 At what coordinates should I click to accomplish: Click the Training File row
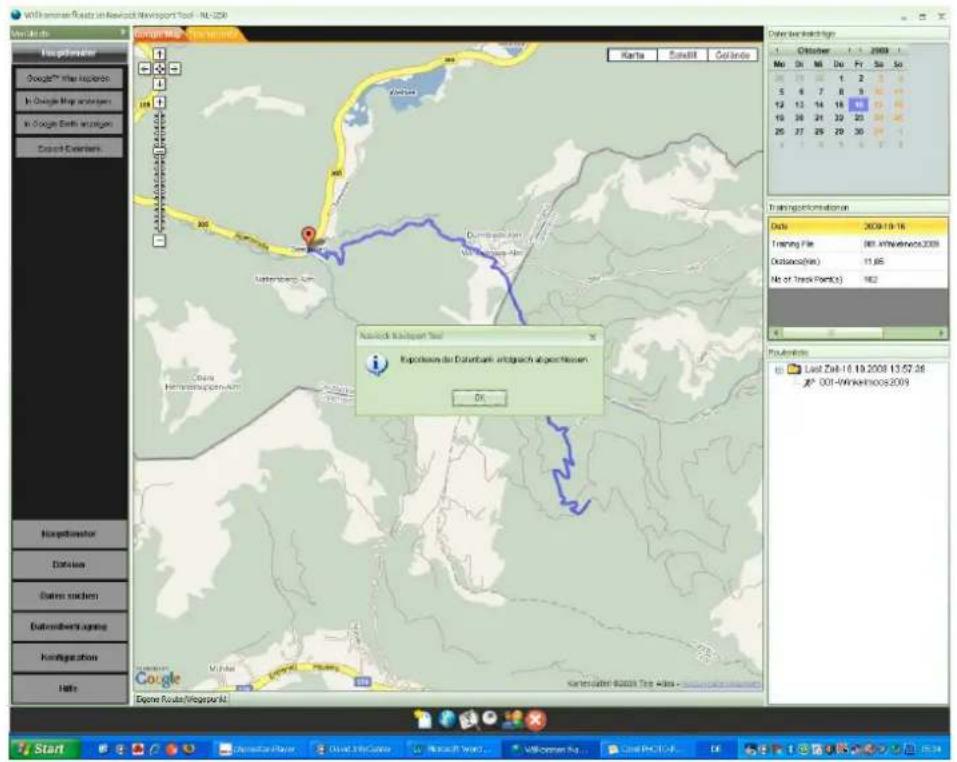[858, 244]
